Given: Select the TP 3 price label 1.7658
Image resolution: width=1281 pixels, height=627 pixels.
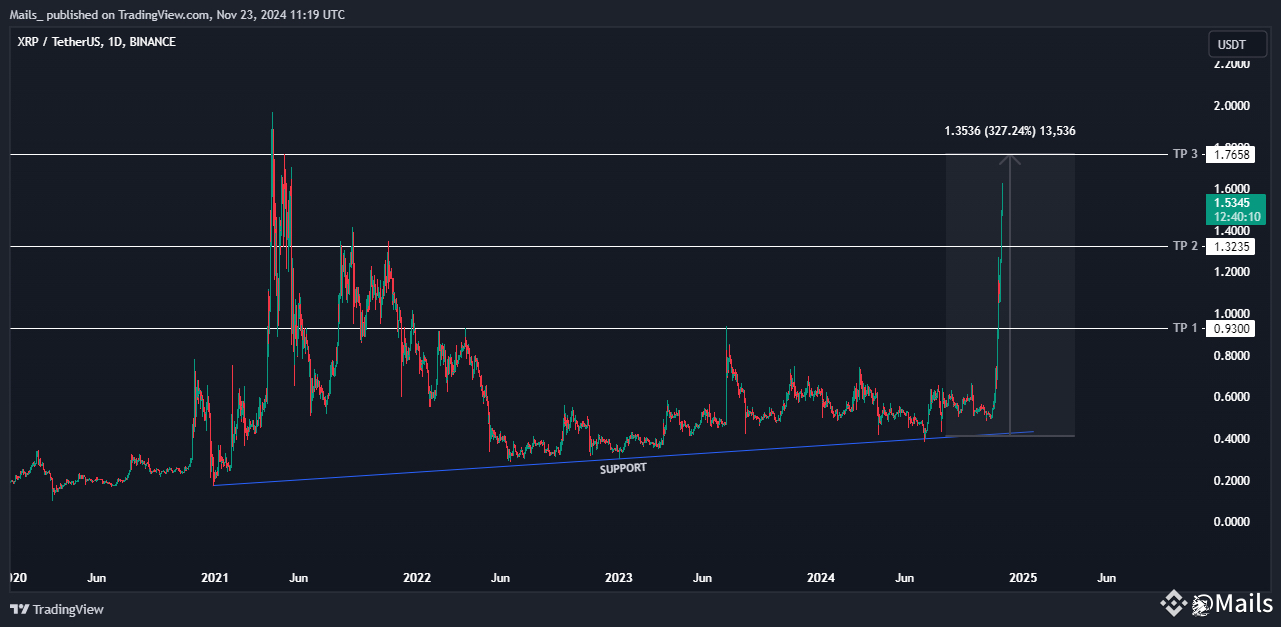Looking at the screenshot, I should pos(1231,154).
